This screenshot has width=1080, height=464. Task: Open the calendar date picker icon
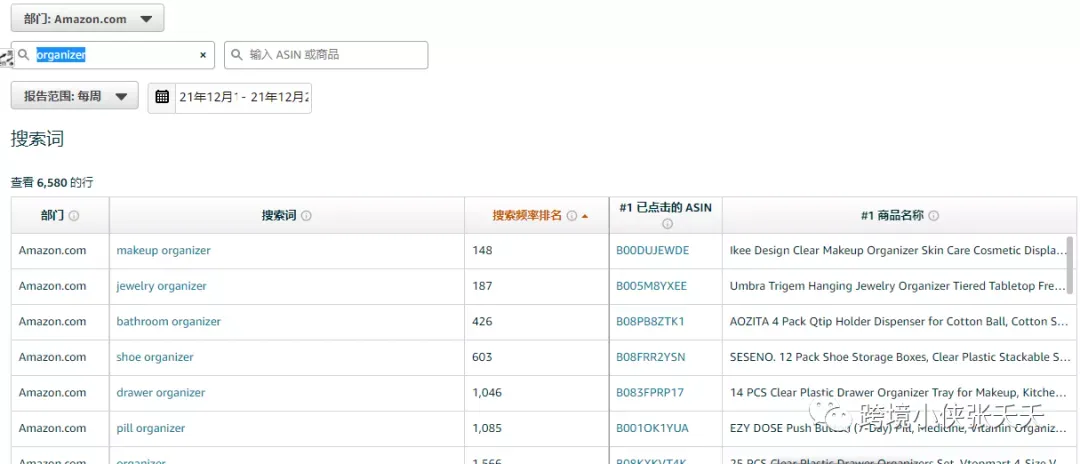(x=162, y=97)
